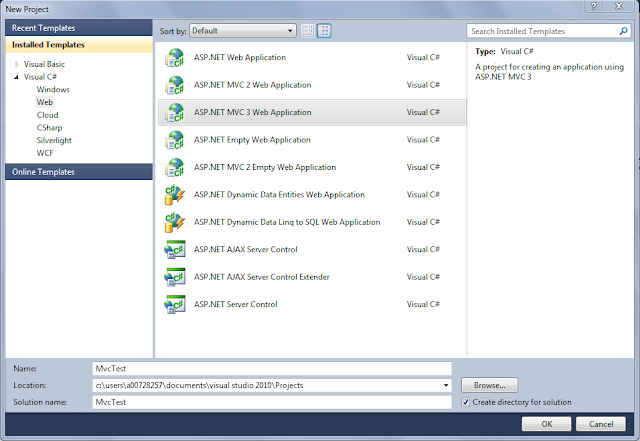Select ASP.NET MVC 2 Web Application text
The width and height of the screenshot is (640, 441).
pos(252,85)
